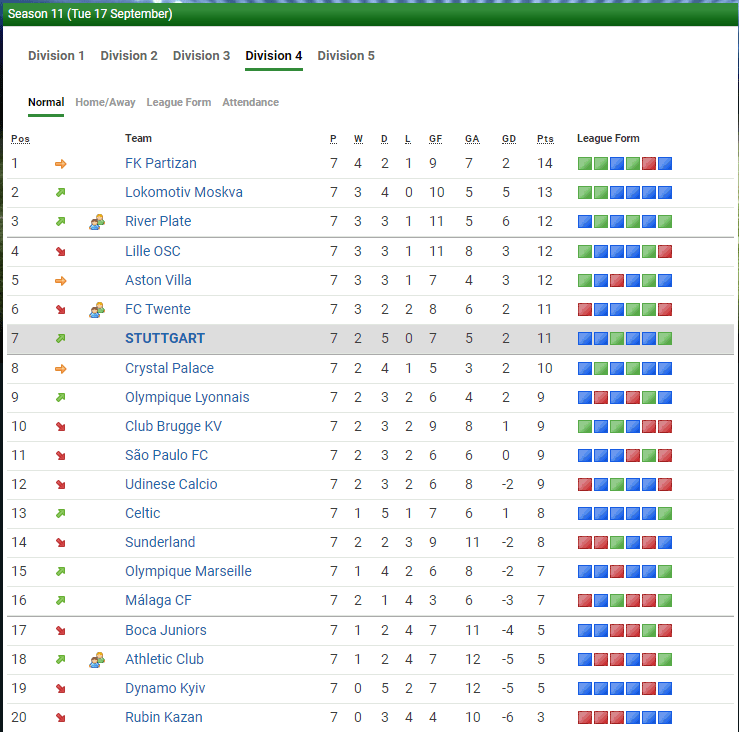739x732 pixels.
Task: Open the Olympique Lyonnais team page
Action: (x=187, y=397)
